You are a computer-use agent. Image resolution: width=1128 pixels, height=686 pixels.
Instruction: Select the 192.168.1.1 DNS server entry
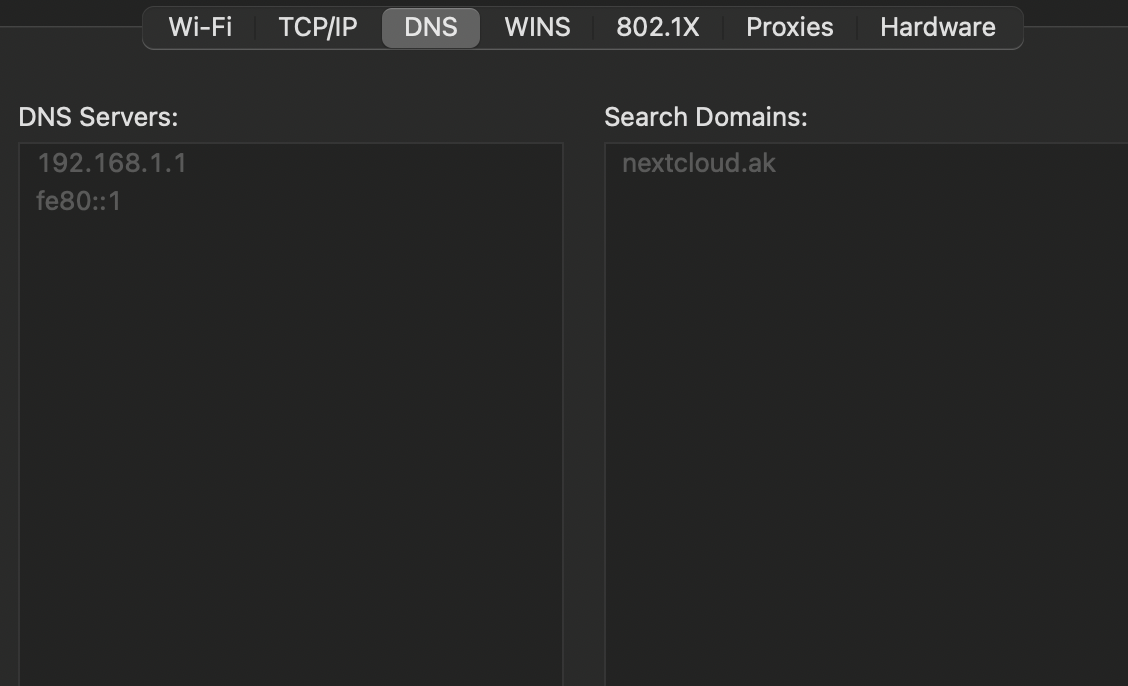tap(112, 163)
